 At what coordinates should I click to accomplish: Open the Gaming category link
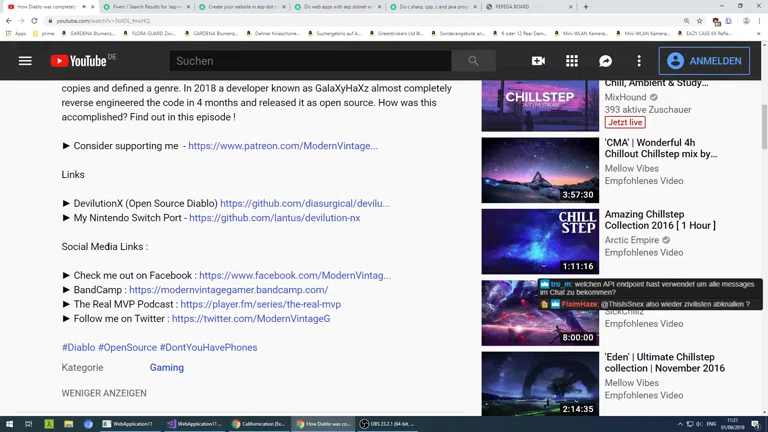point(167,367)
